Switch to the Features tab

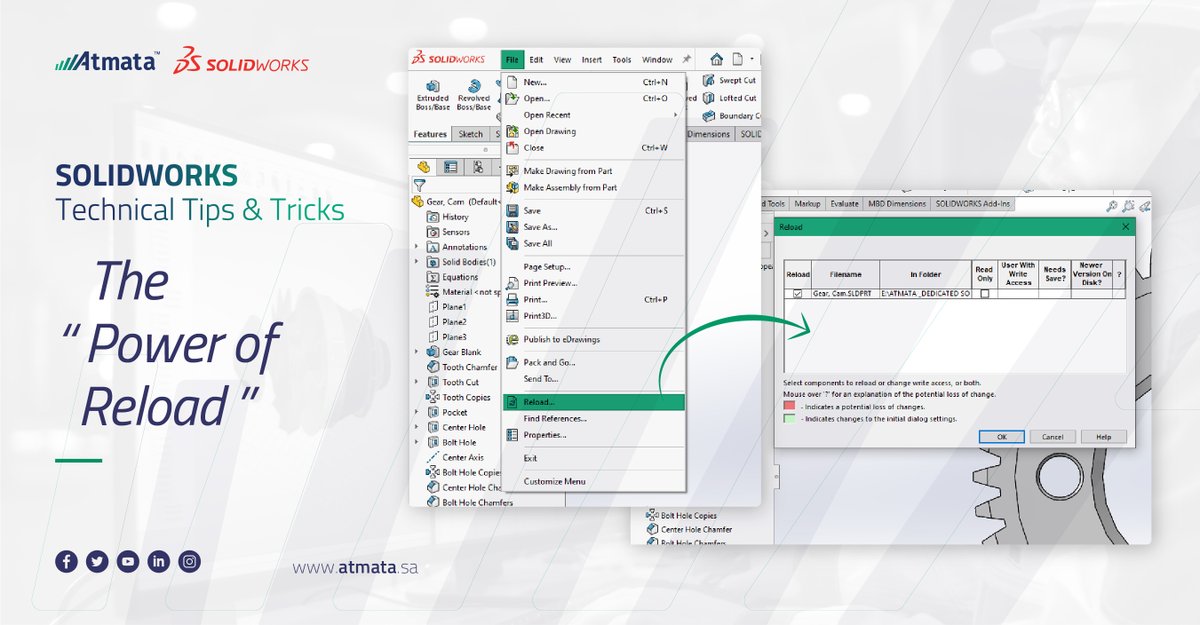(x=431, y=134)
